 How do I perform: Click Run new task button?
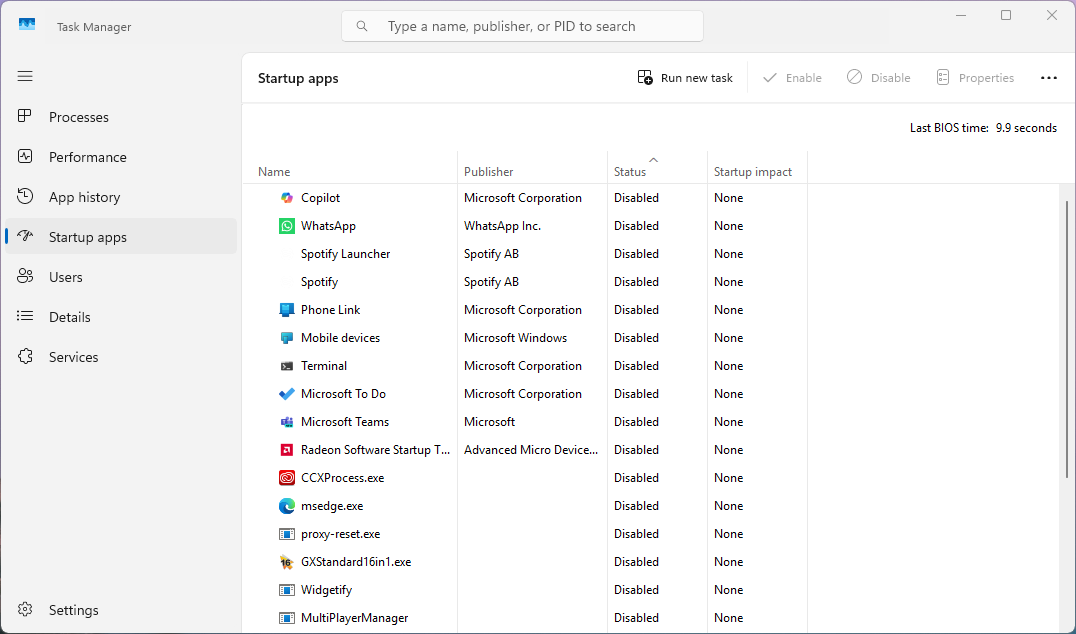click(x=685, y=78)
